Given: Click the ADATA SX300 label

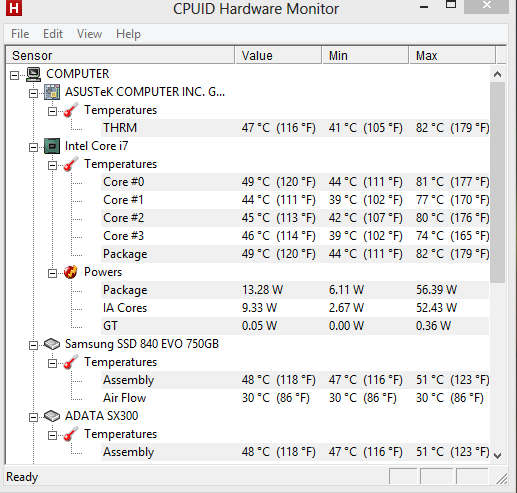Looking at the screenshot, I should [101, 416].
